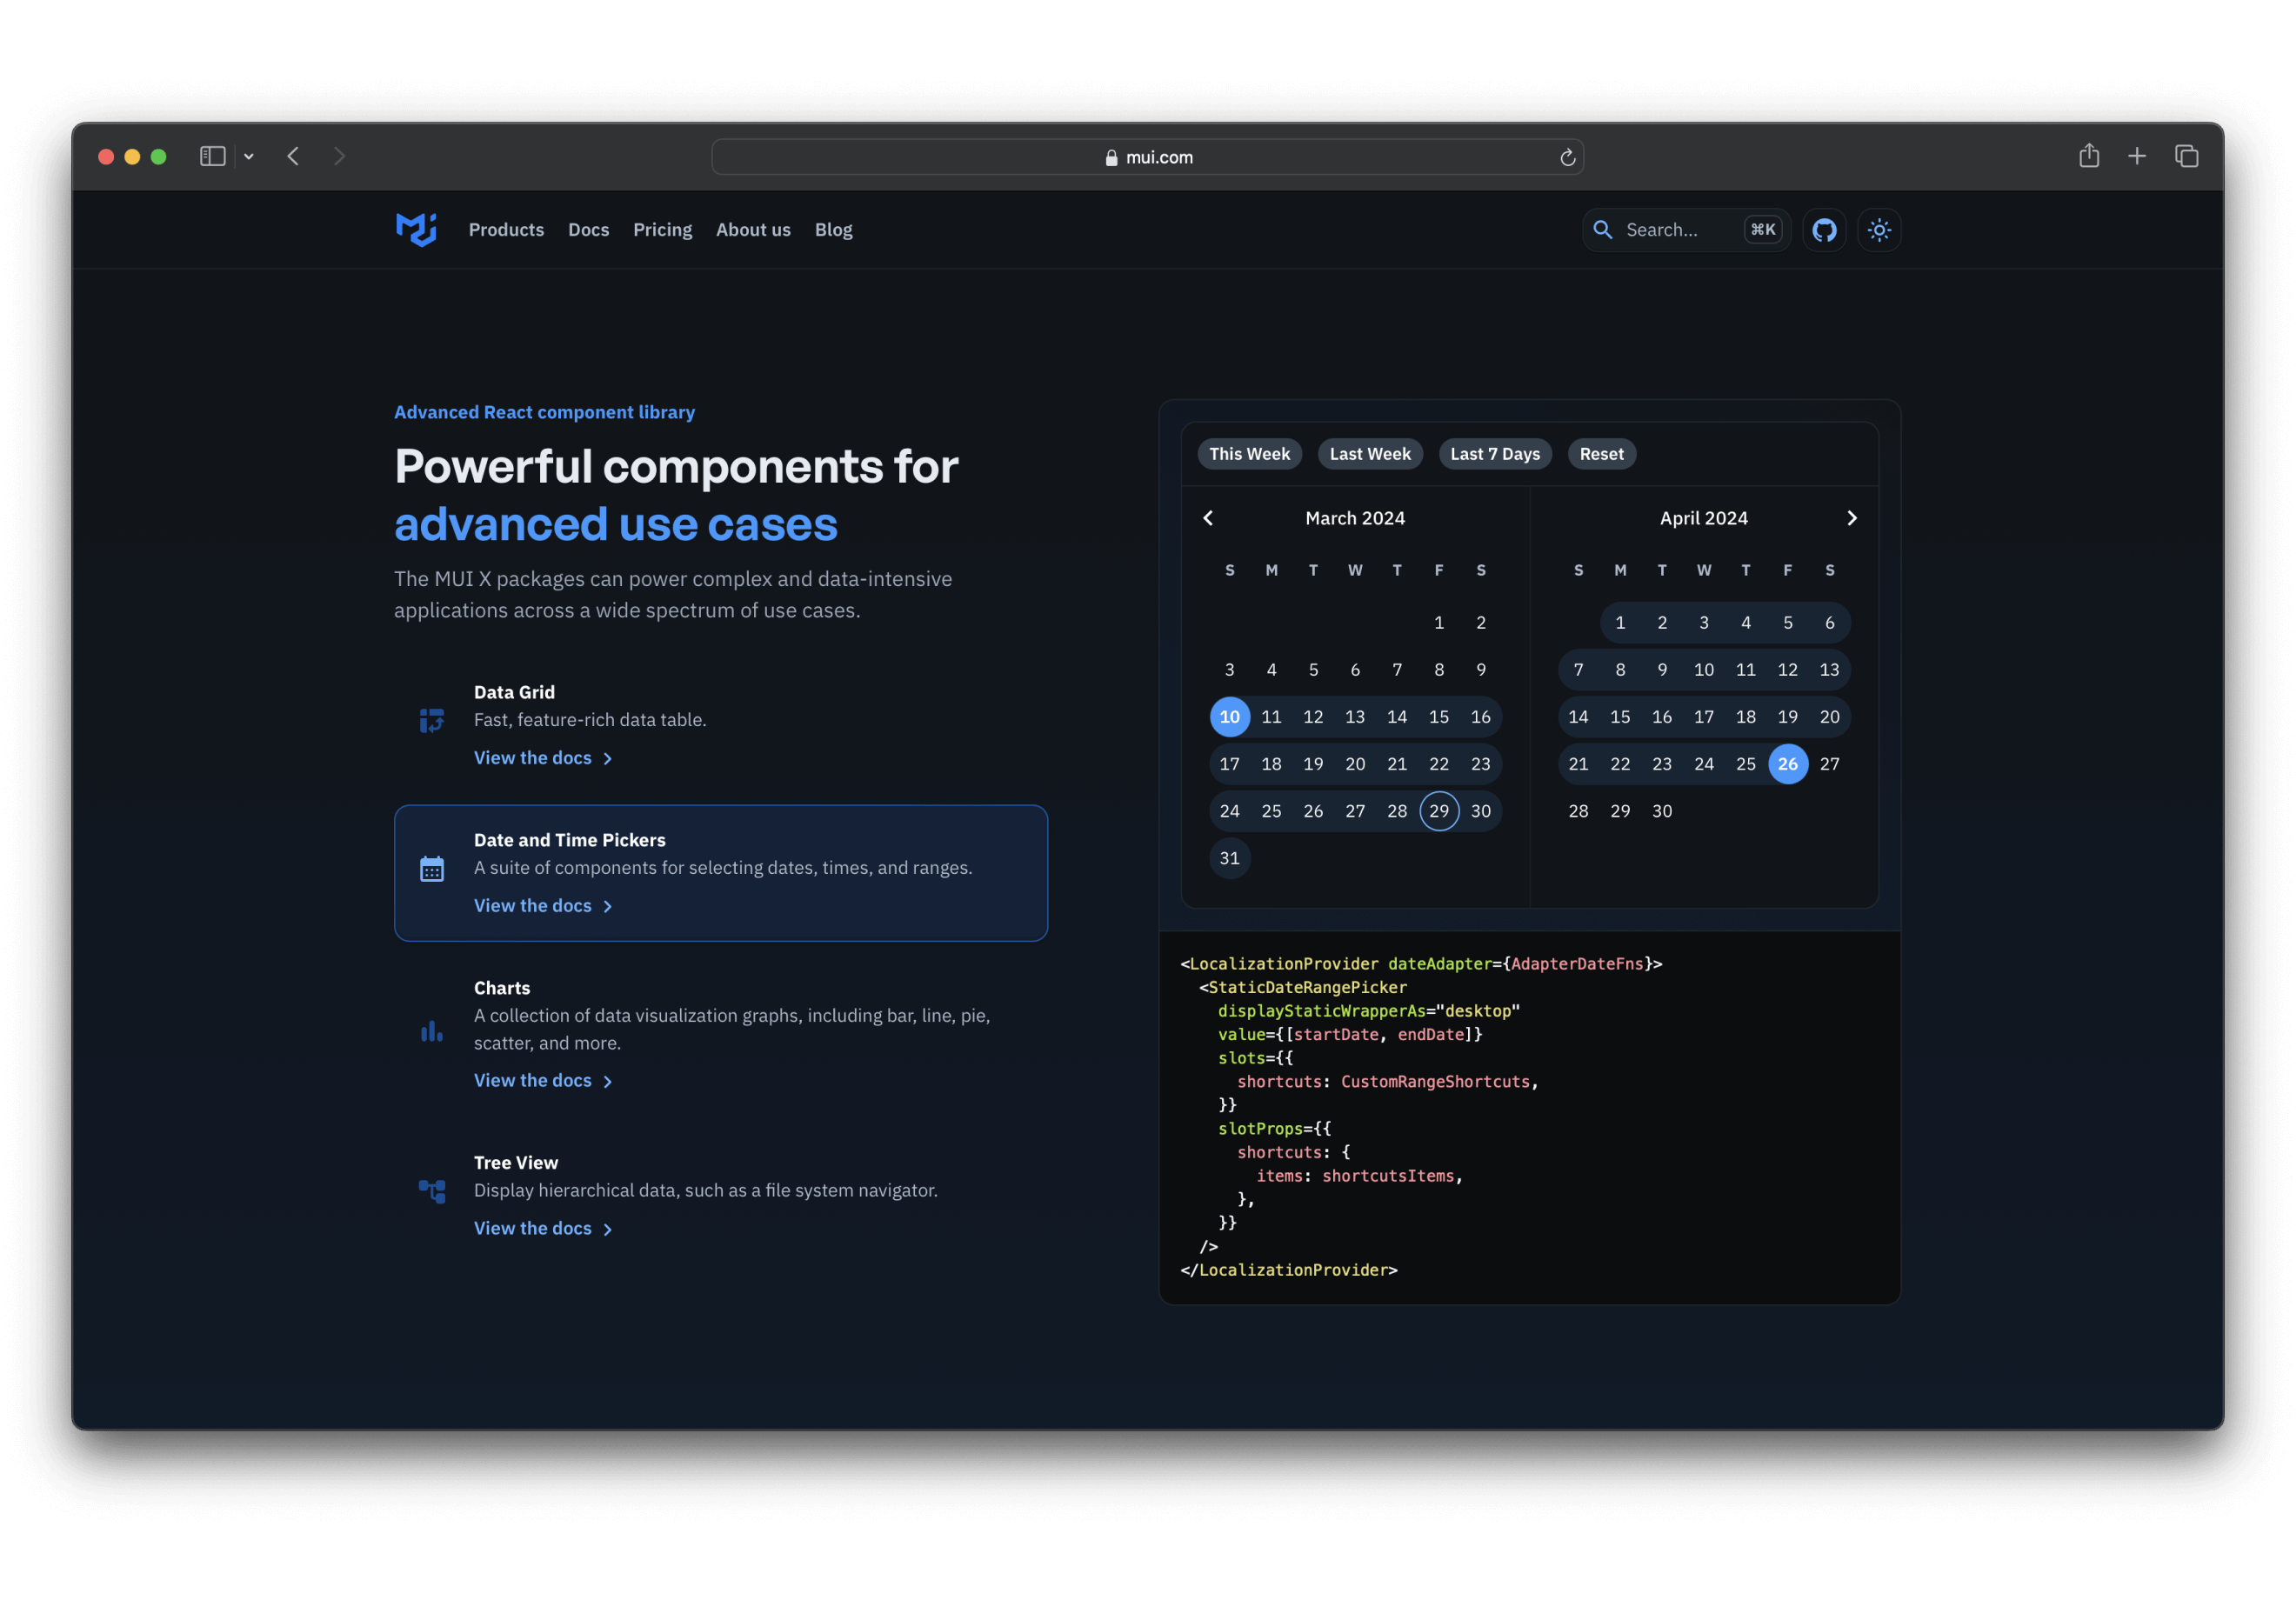Image resolution: width=2296 pixels, height=1600 pixels.
Task: Click the search magnifier icon
Action: (x=1602, y=230)
